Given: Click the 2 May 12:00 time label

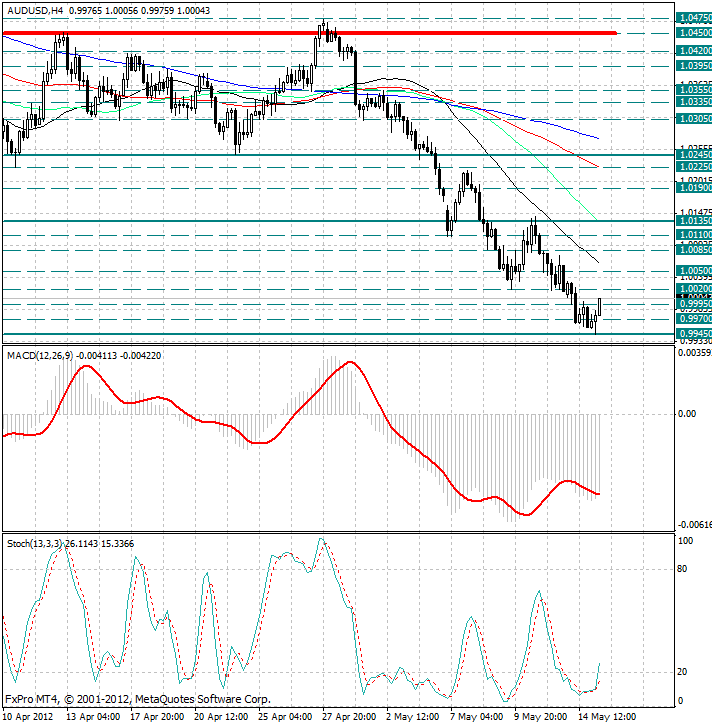Looking at the screenshot, I should pos(412,717).
